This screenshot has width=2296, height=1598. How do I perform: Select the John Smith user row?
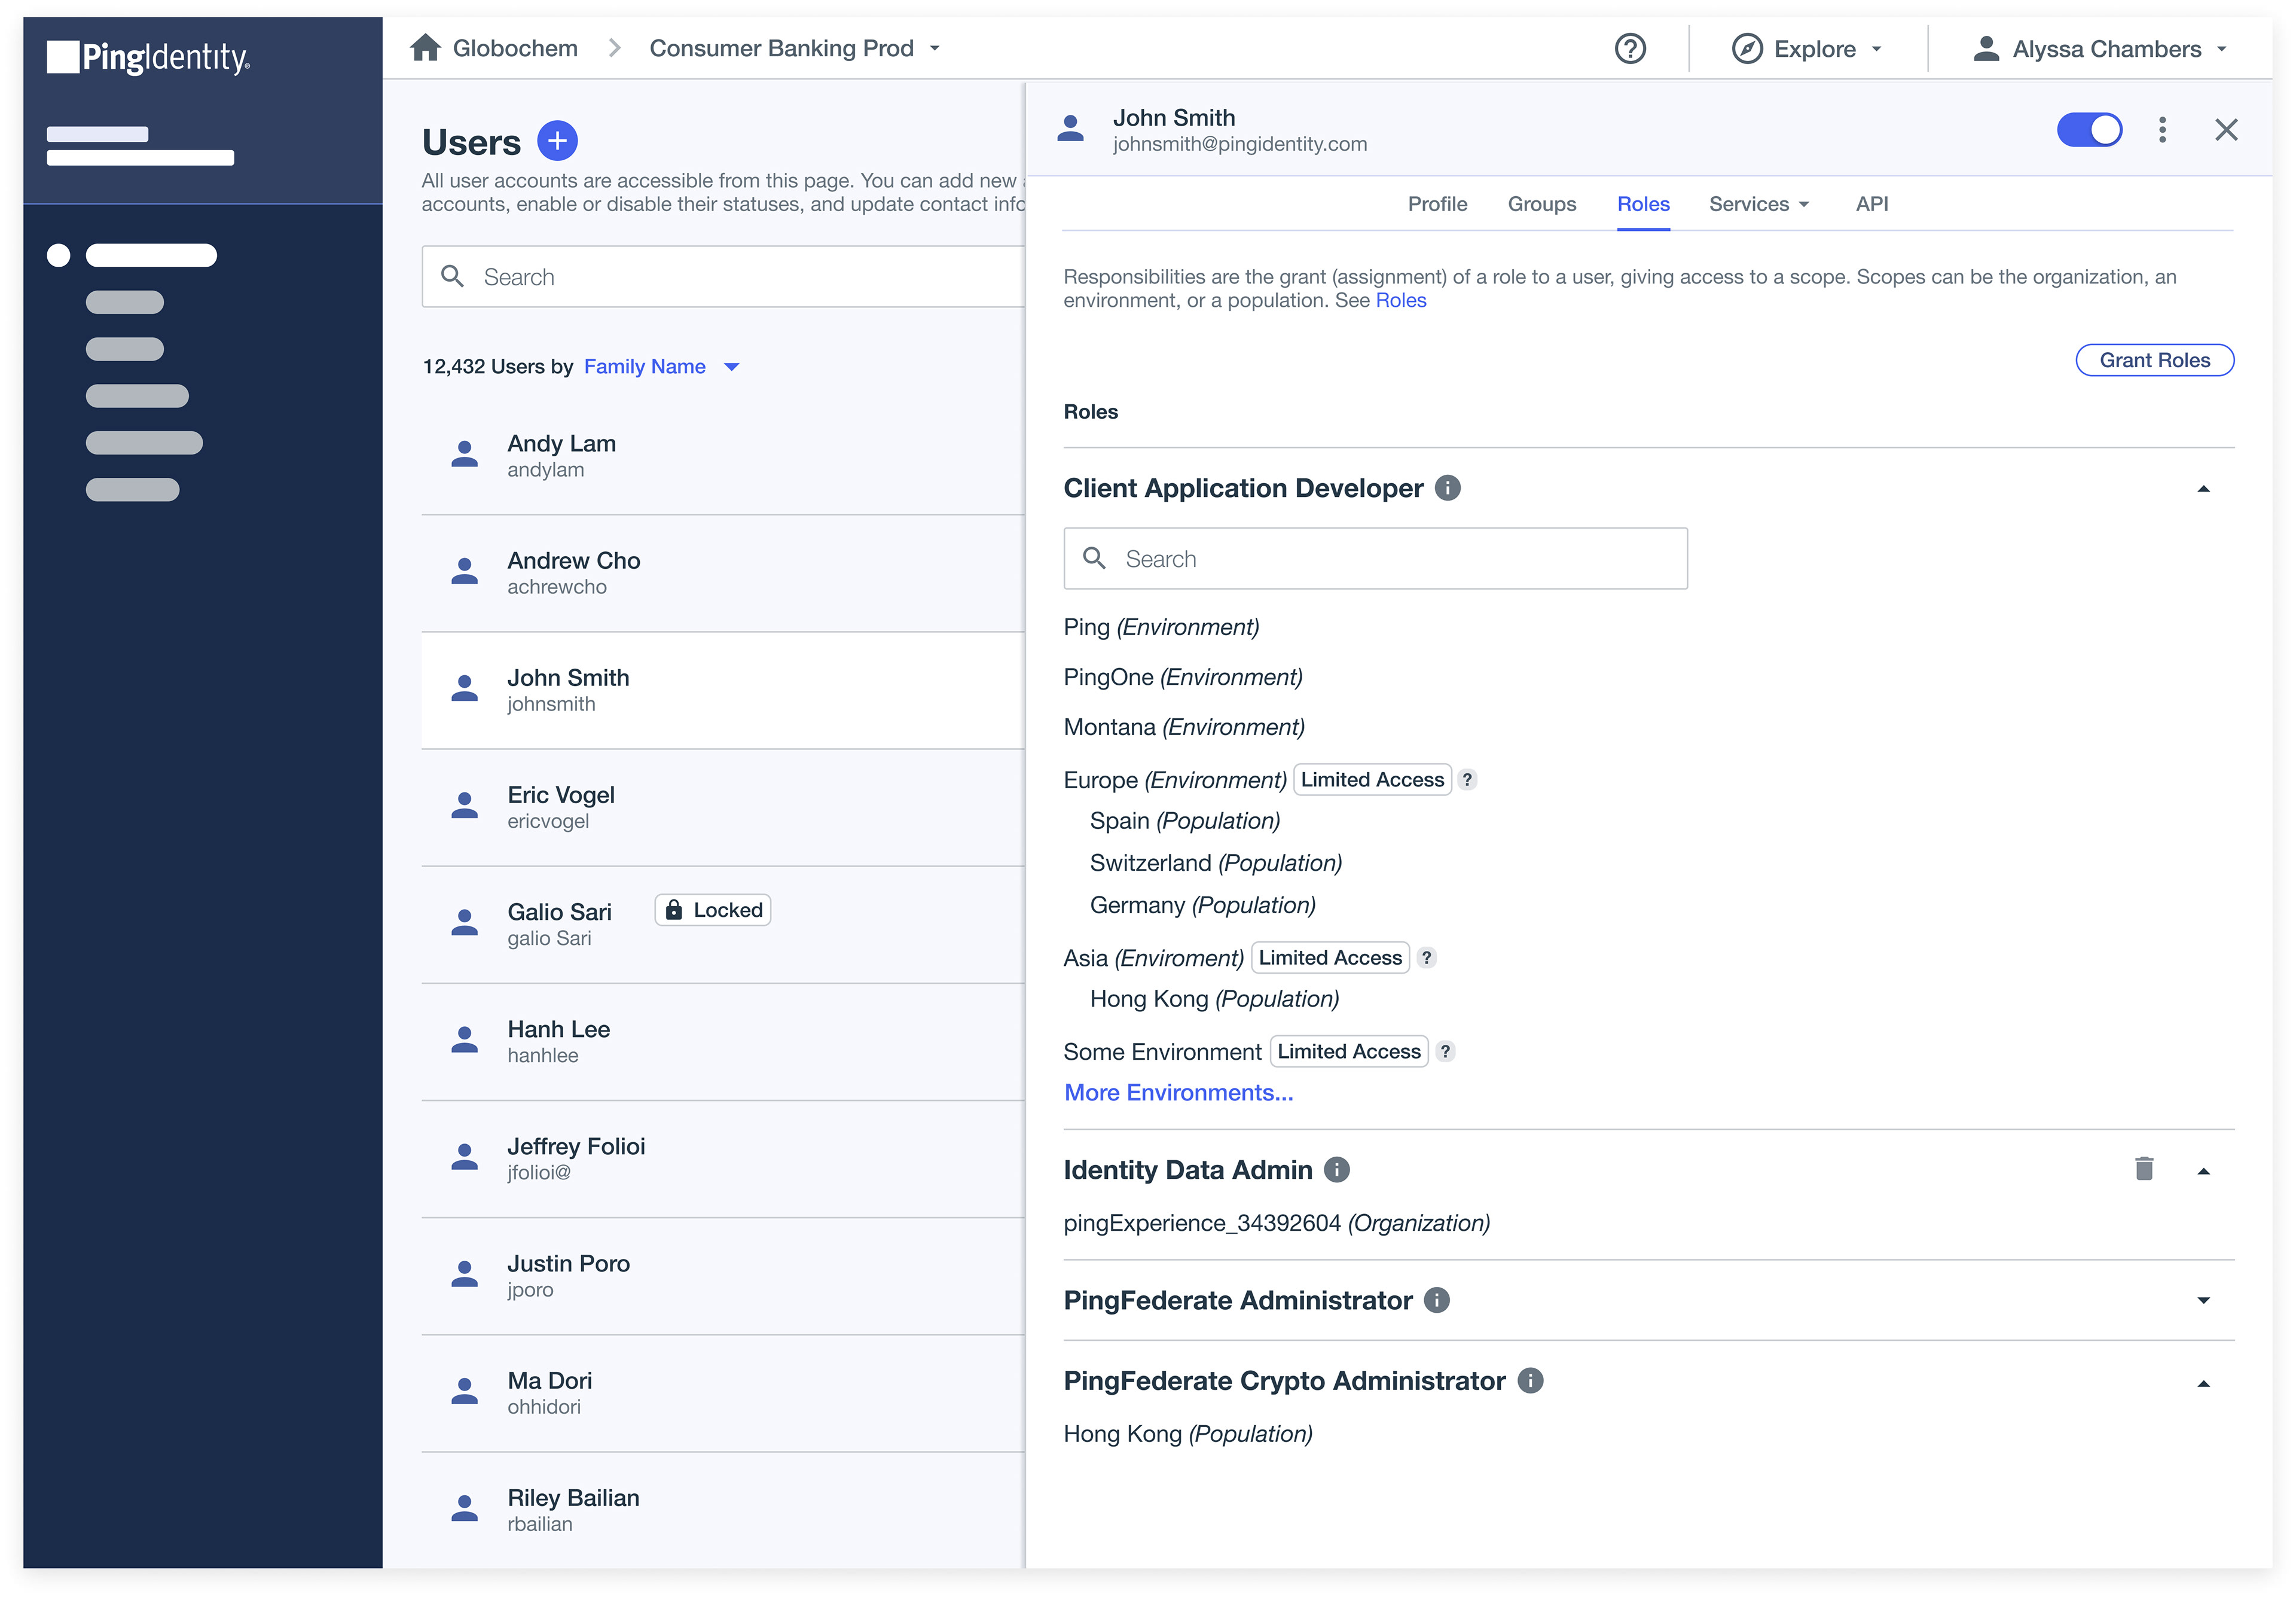click(724, 690)
